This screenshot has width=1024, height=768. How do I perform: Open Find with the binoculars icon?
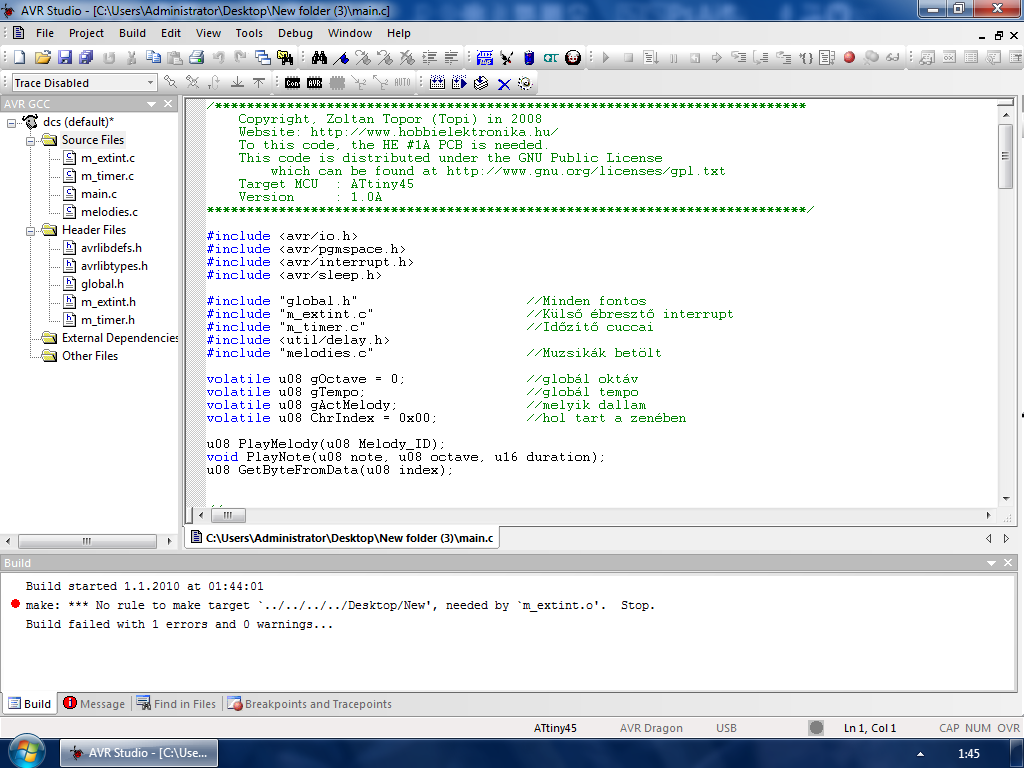click(319, 57)
